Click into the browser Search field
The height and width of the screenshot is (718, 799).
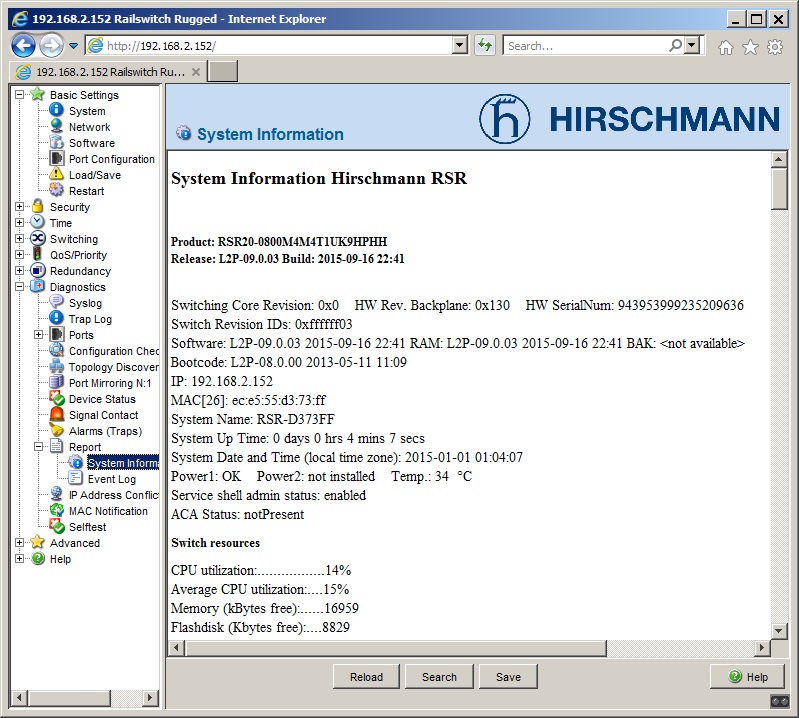click(586, 46)
